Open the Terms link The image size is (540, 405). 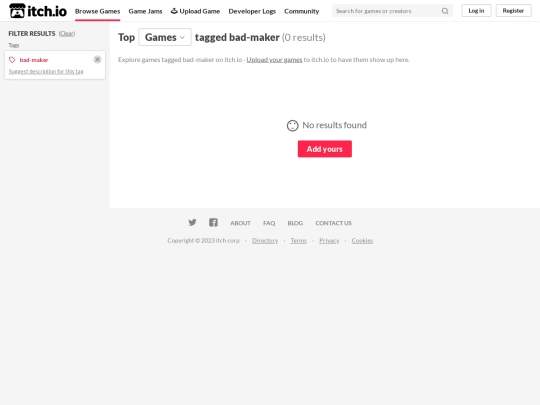(x=298, y=240)
